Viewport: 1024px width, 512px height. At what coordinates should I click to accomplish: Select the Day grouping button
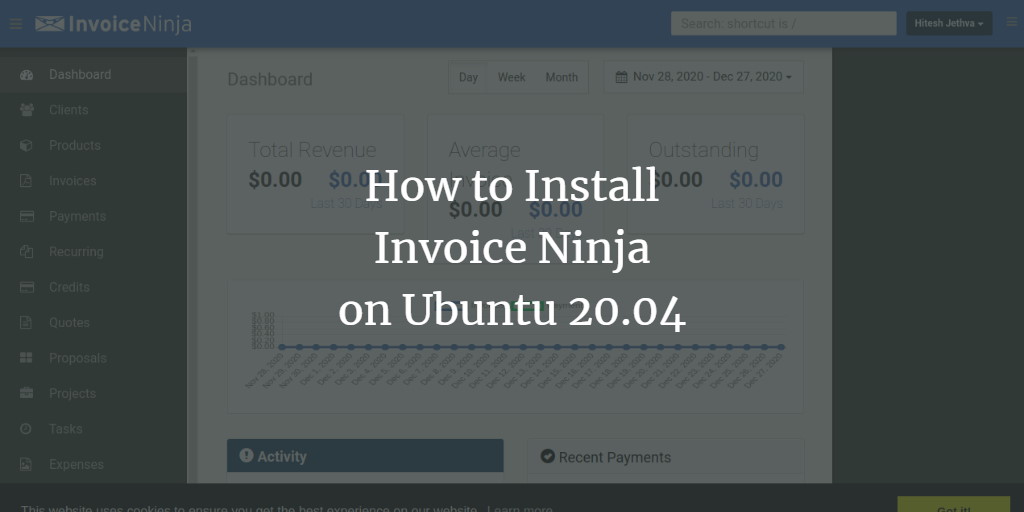468,77
